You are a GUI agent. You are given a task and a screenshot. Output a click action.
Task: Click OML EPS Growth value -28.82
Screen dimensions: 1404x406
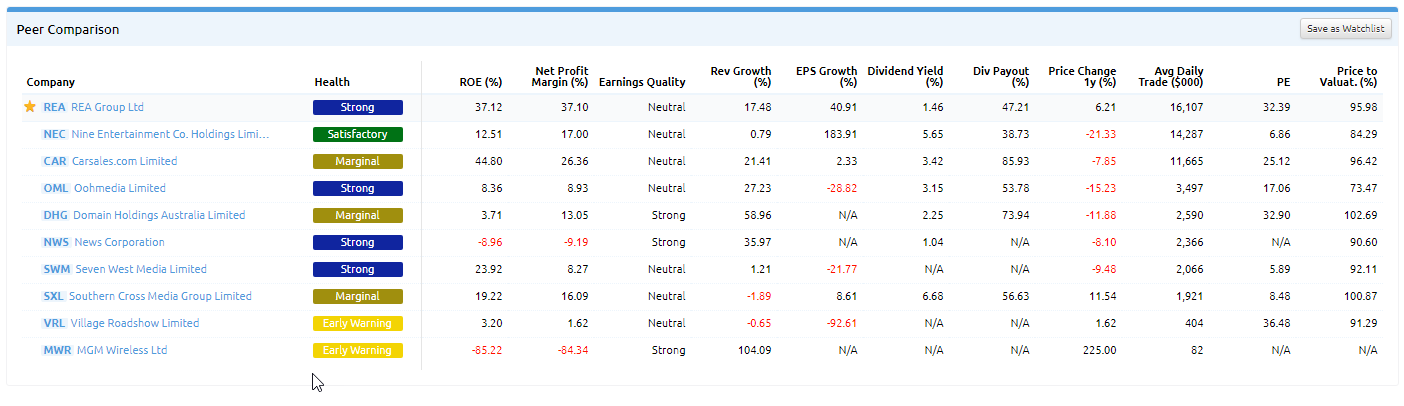pyautogui.click(x=841, y=188)
